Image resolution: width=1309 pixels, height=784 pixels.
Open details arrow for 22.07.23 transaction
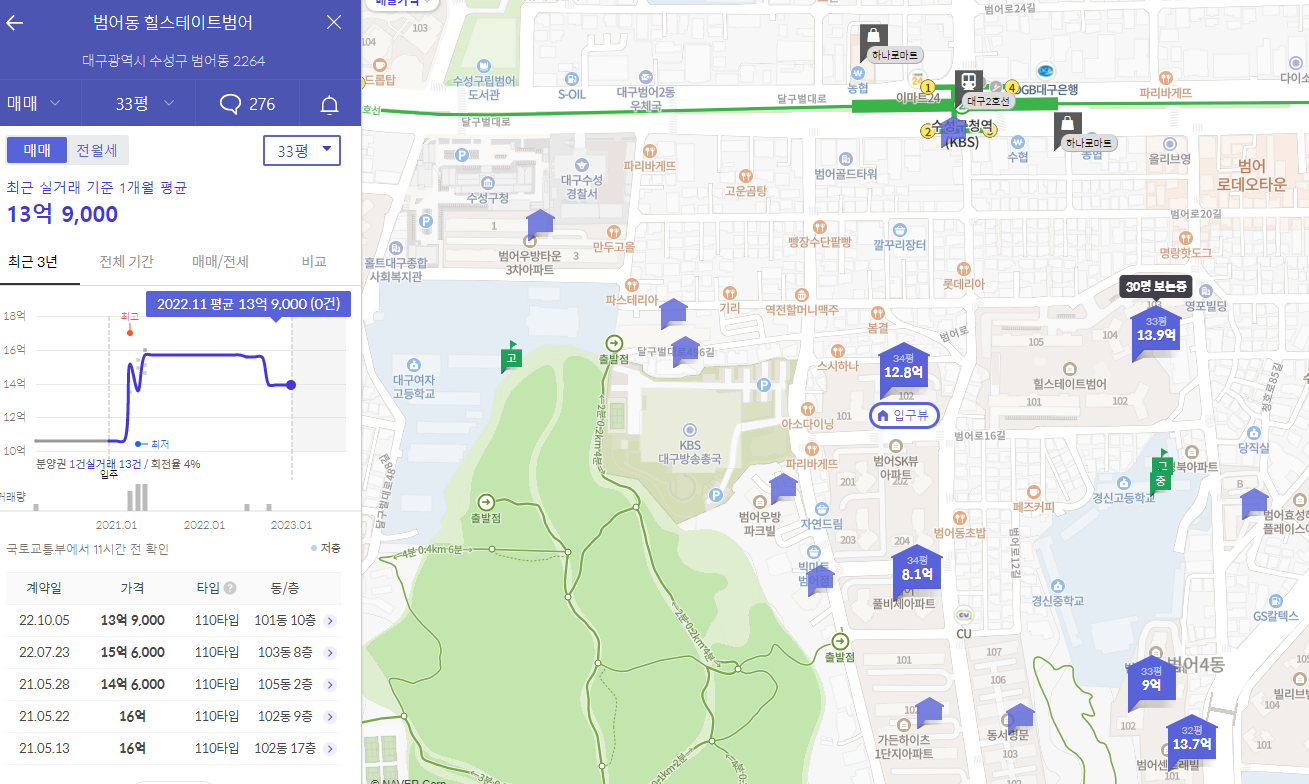[330, 653]
